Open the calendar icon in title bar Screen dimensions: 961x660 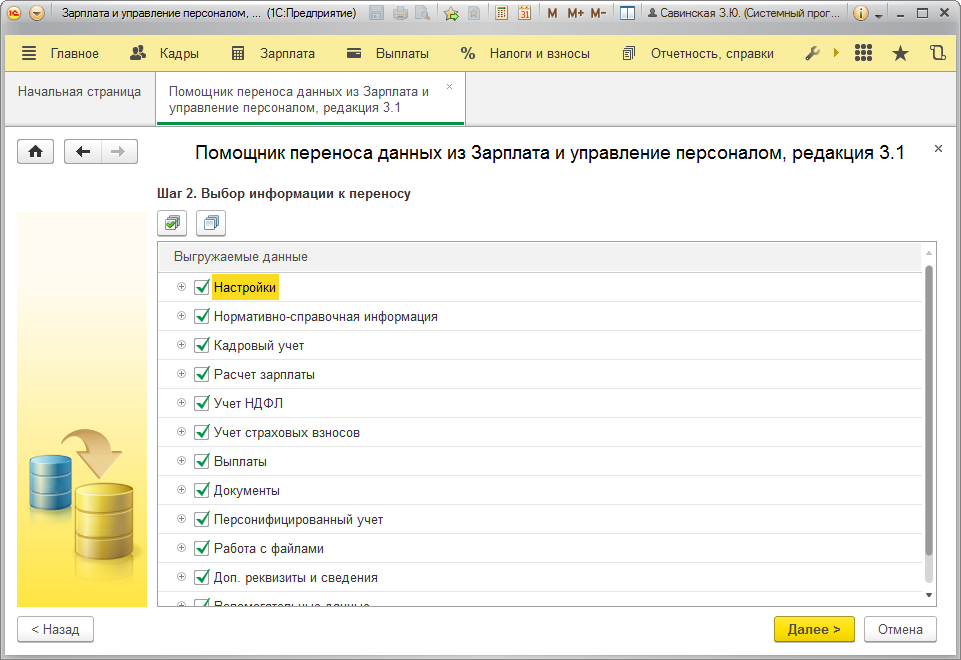tap(523, 14)
